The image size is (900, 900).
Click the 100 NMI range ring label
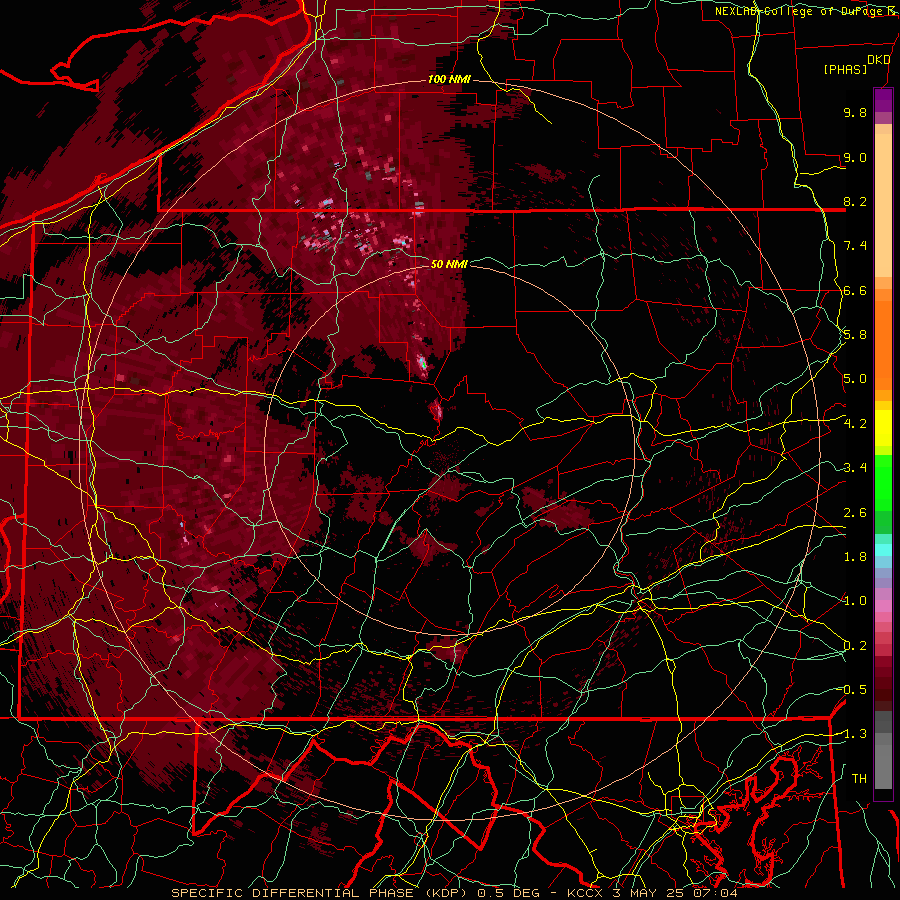(x=449, y=79)
